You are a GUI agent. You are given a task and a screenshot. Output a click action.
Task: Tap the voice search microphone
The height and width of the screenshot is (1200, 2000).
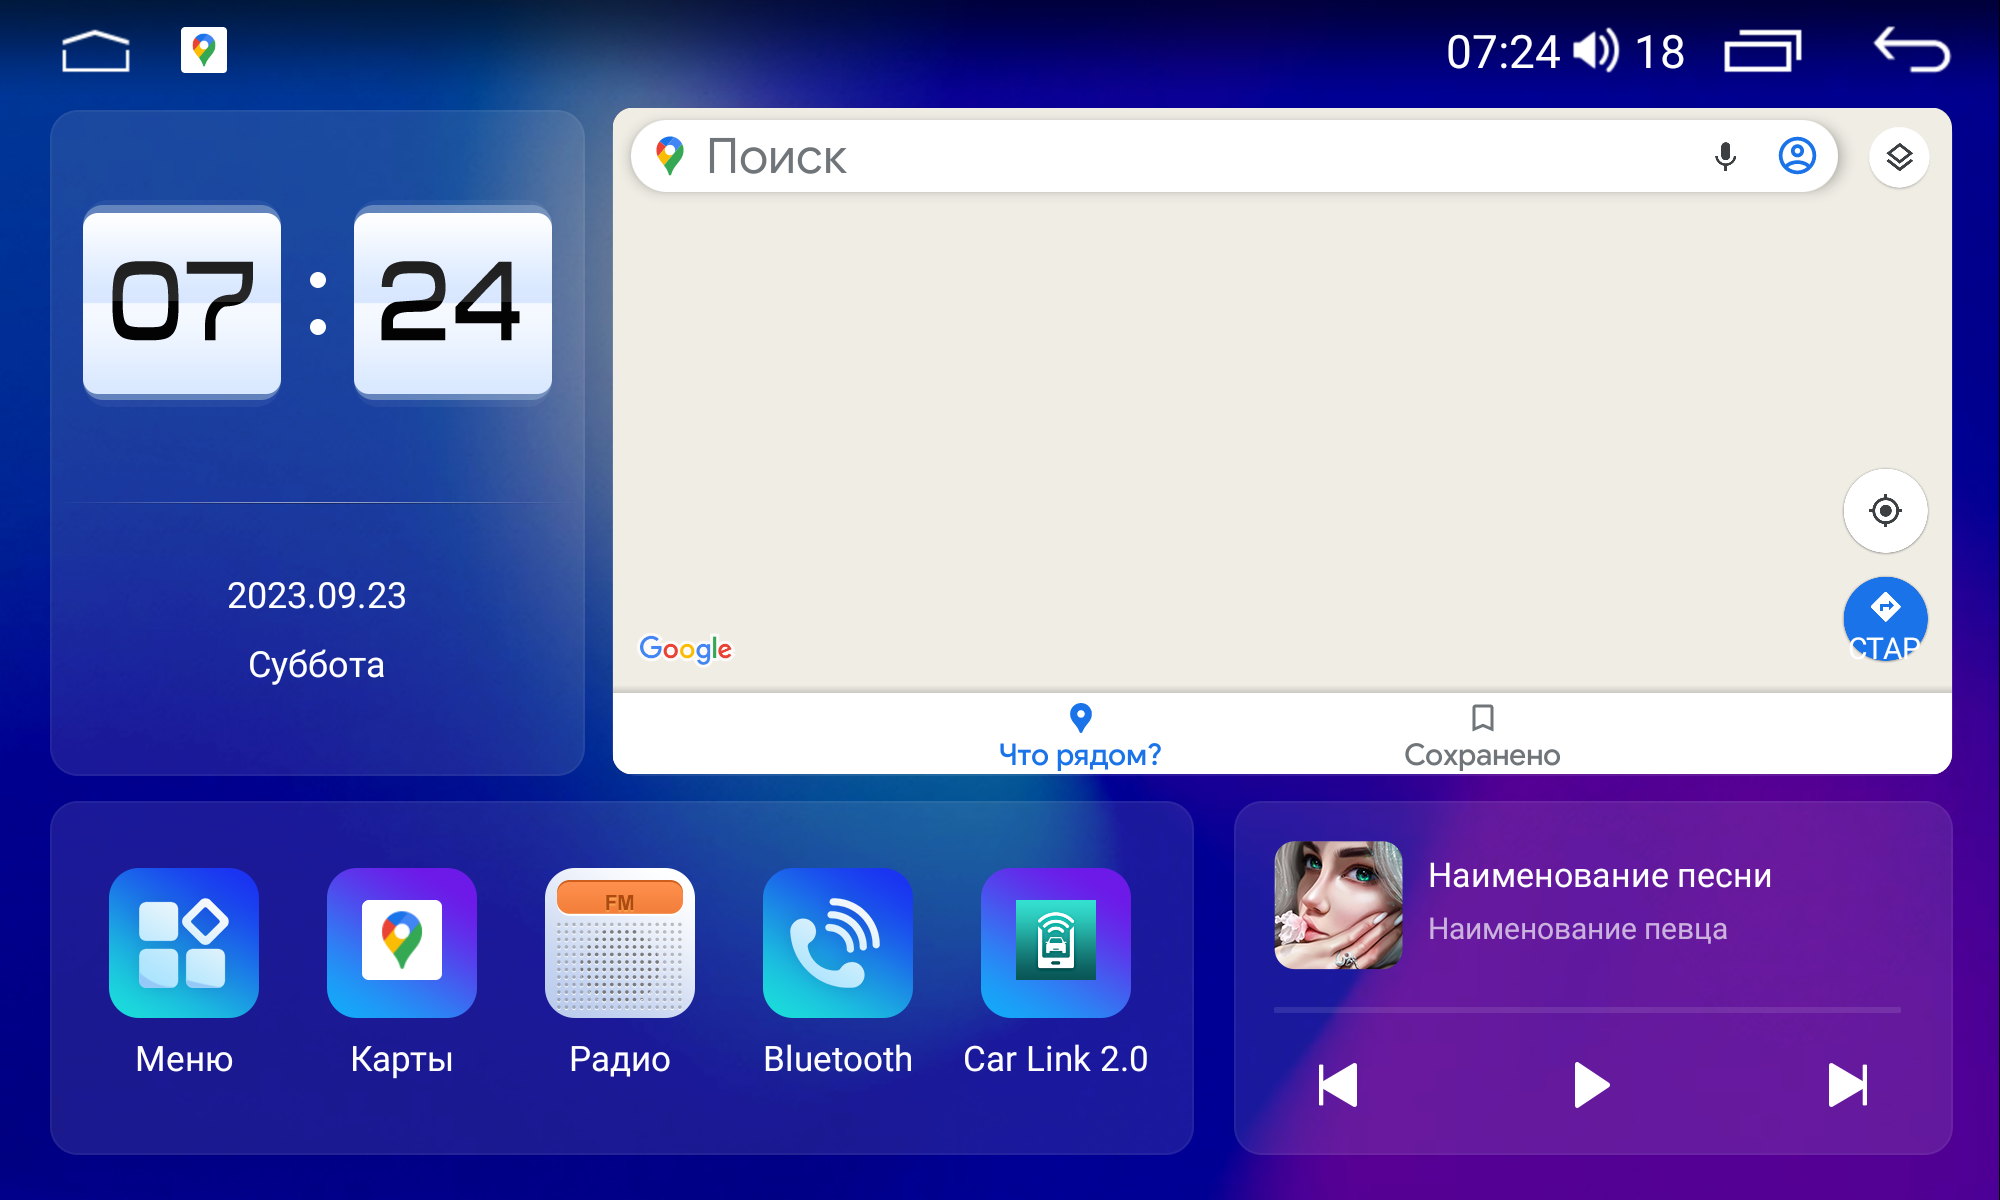pyautogui.click(x=1725, y=156)
